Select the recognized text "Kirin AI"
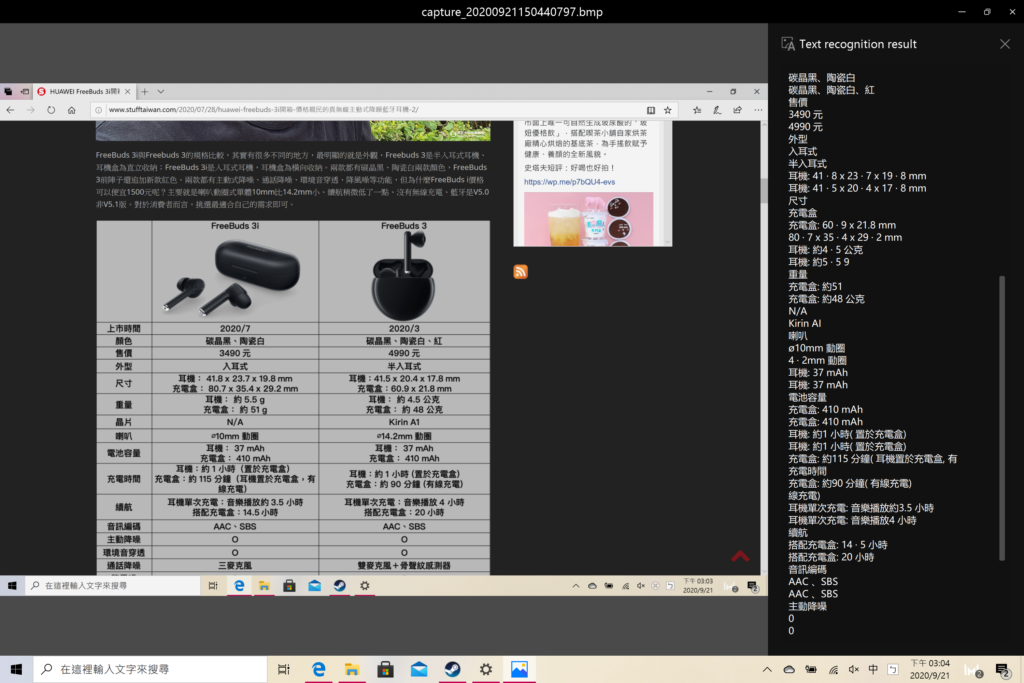Image resolution: width=1024 pixels, height=683 pixels. (x=805, y=324)
